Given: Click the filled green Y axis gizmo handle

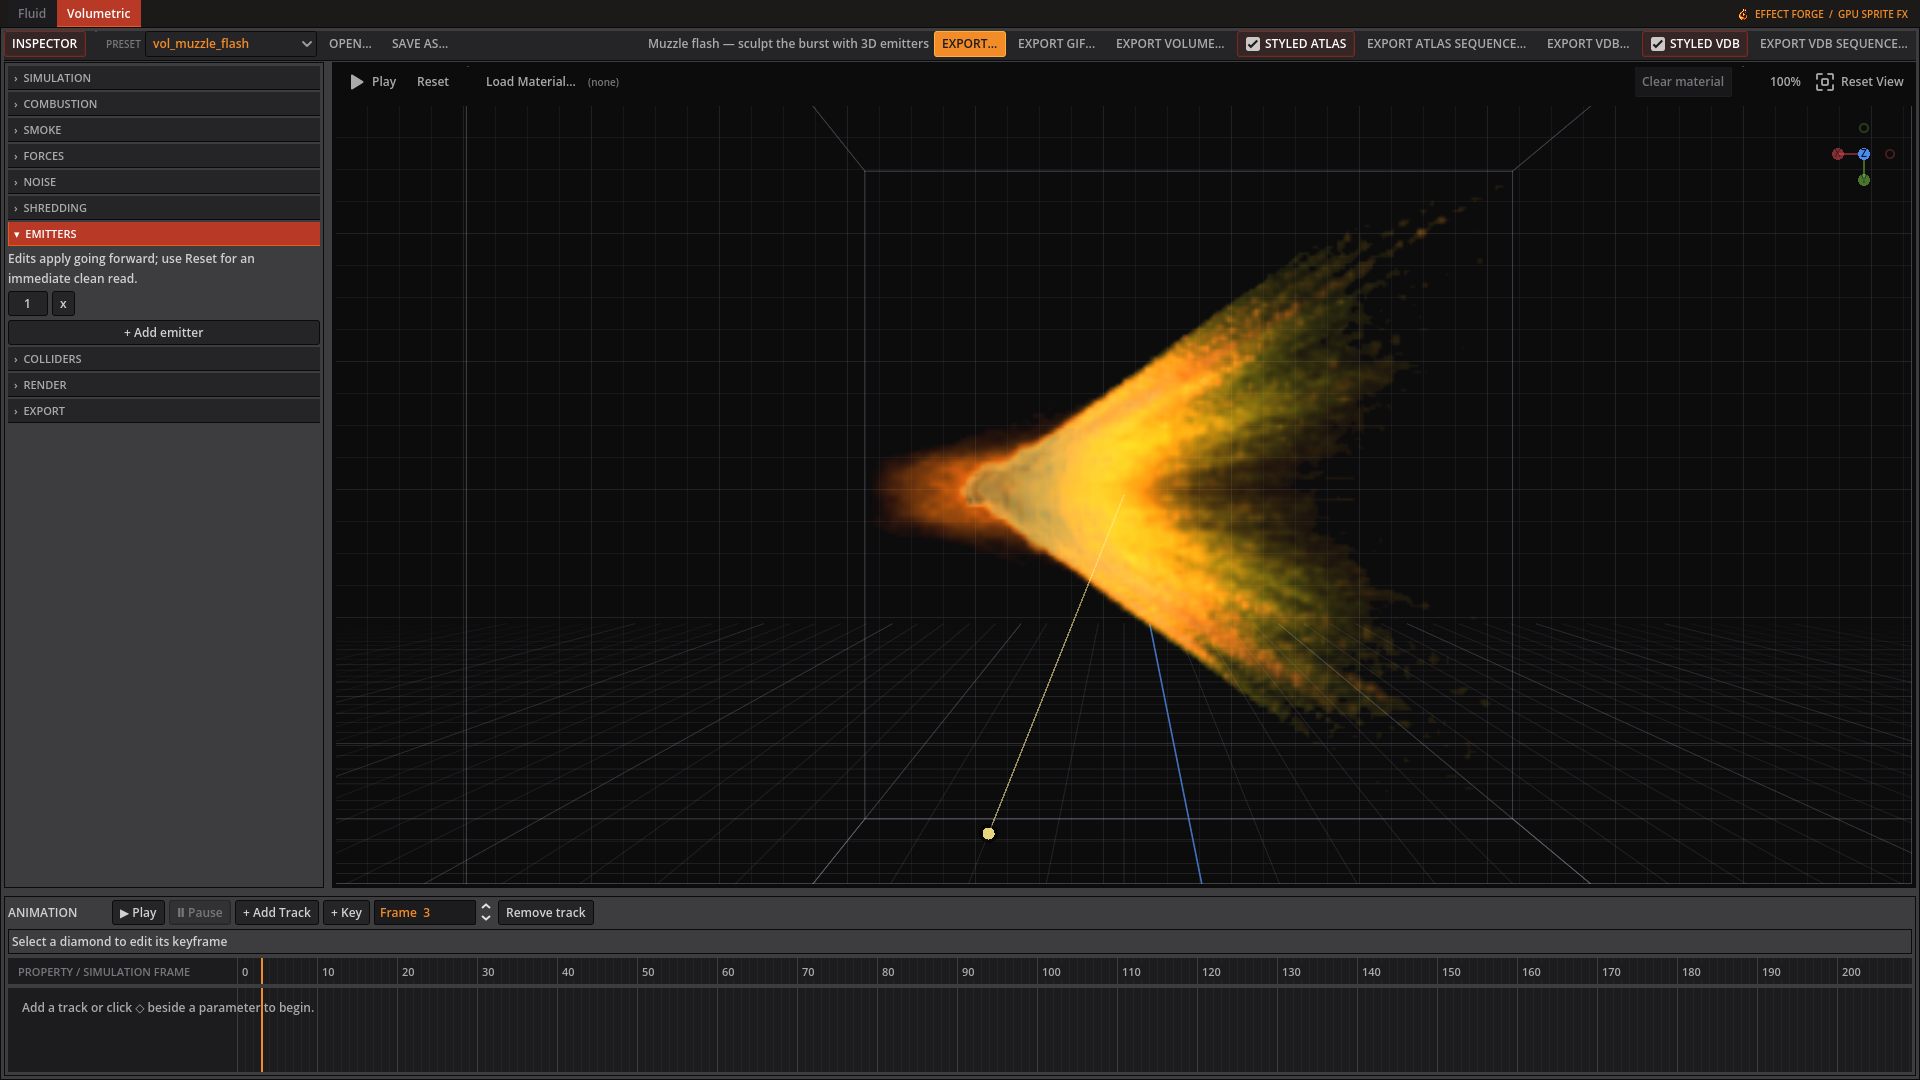Looking at the screenshot, I should coord(1864,180).
